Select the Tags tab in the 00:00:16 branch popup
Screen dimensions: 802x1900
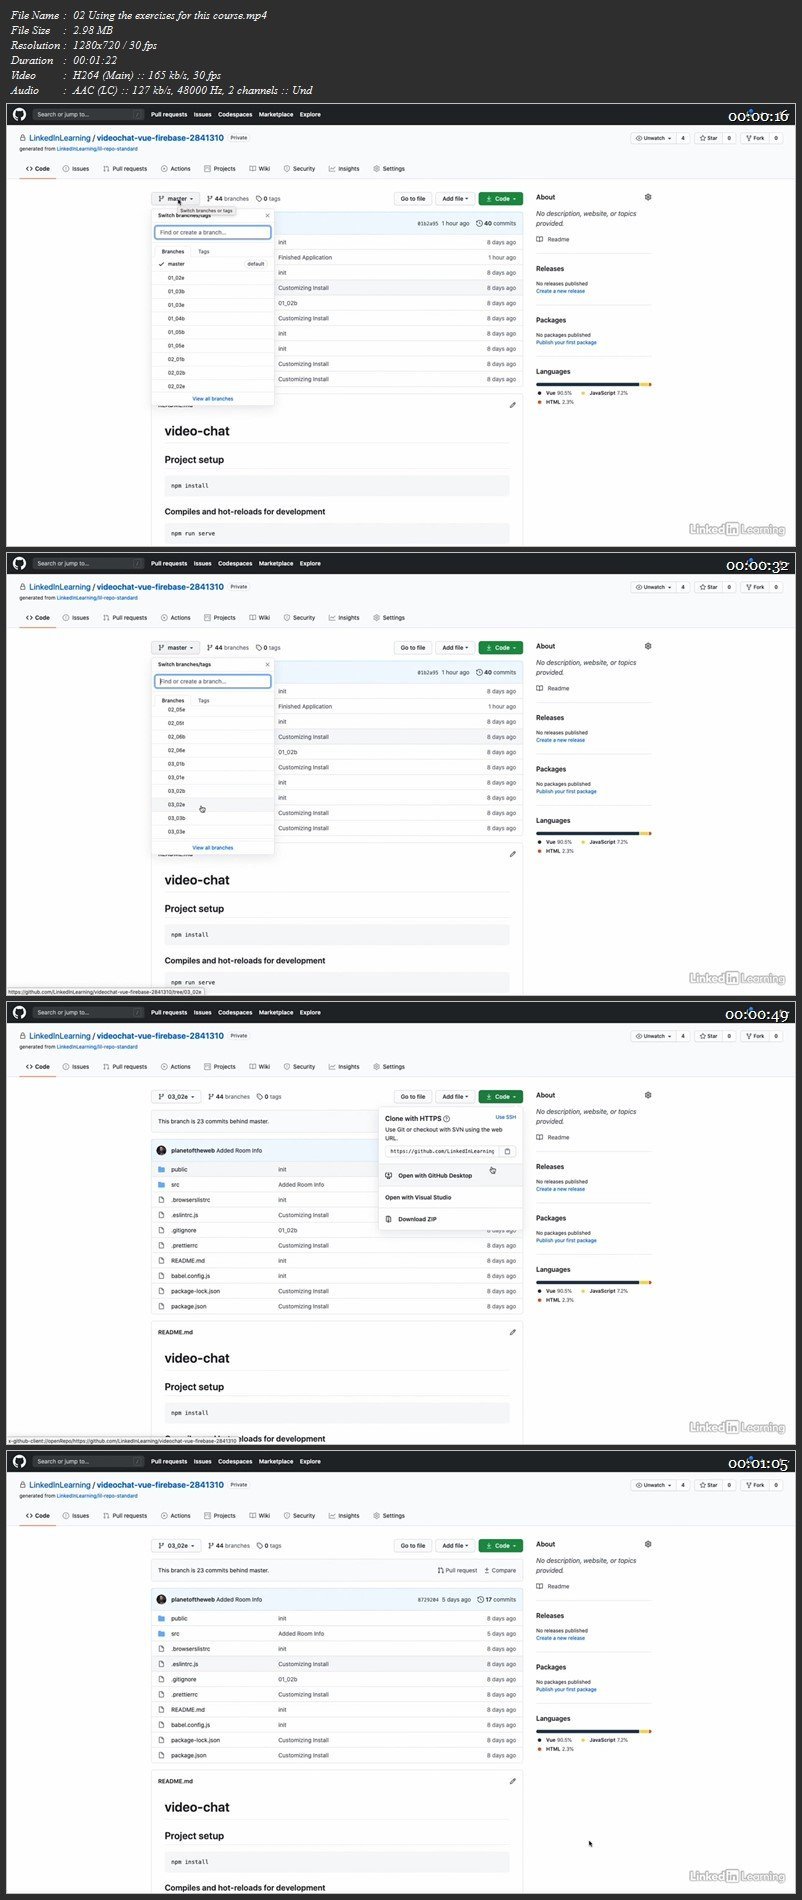[204, 252]
